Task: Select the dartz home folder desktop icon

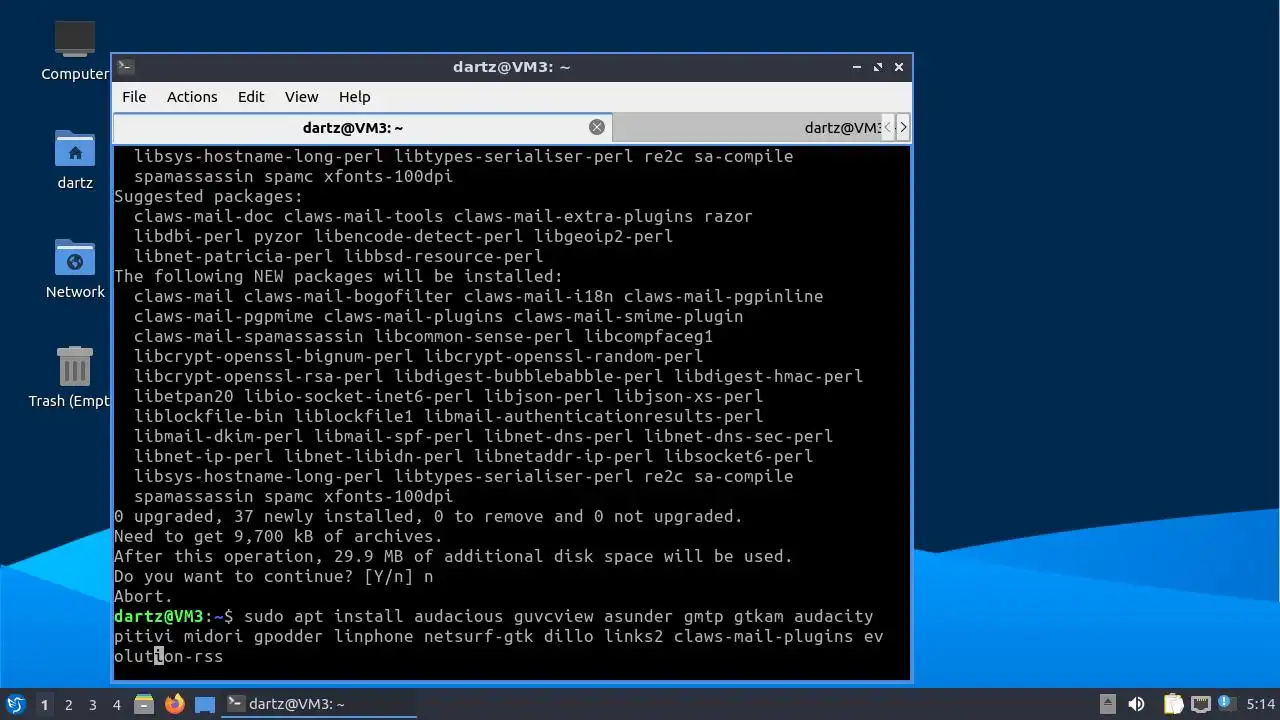Action: point(75,160)
